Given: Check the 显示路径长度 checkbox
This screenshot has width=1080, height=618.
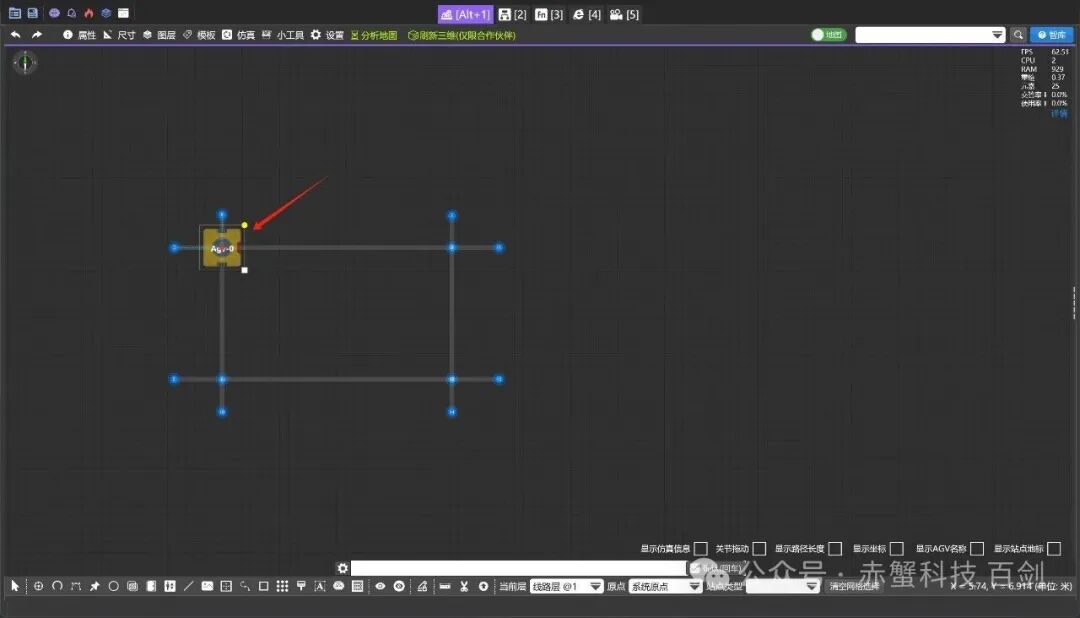Looking at the screenshot, I should (x=835, y=548).
